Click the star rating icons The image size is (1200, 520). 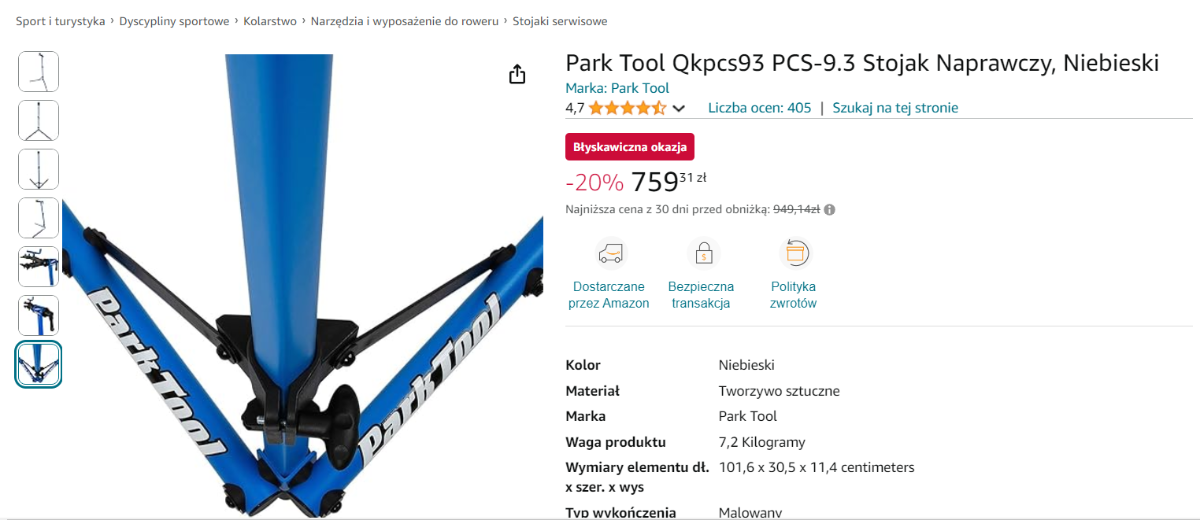(627, 108)
